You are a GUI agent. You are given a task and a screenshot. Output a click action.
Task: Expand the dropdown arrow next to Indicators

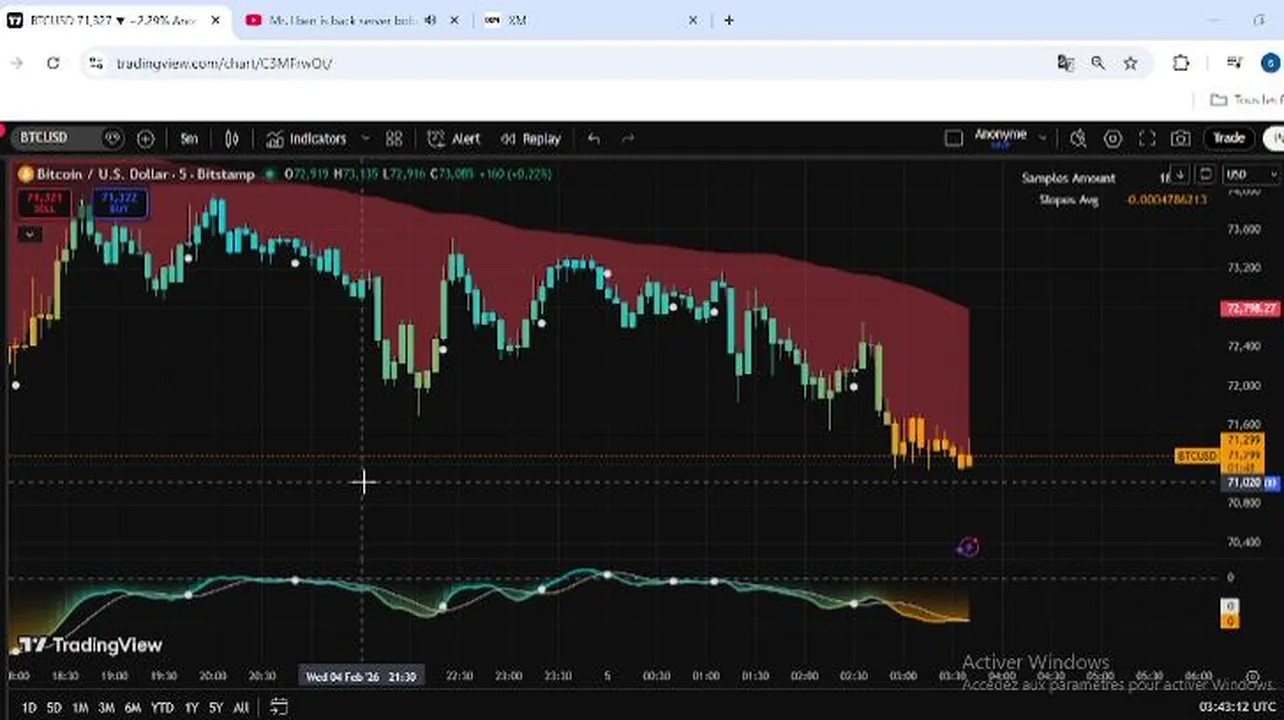(365, 139)
